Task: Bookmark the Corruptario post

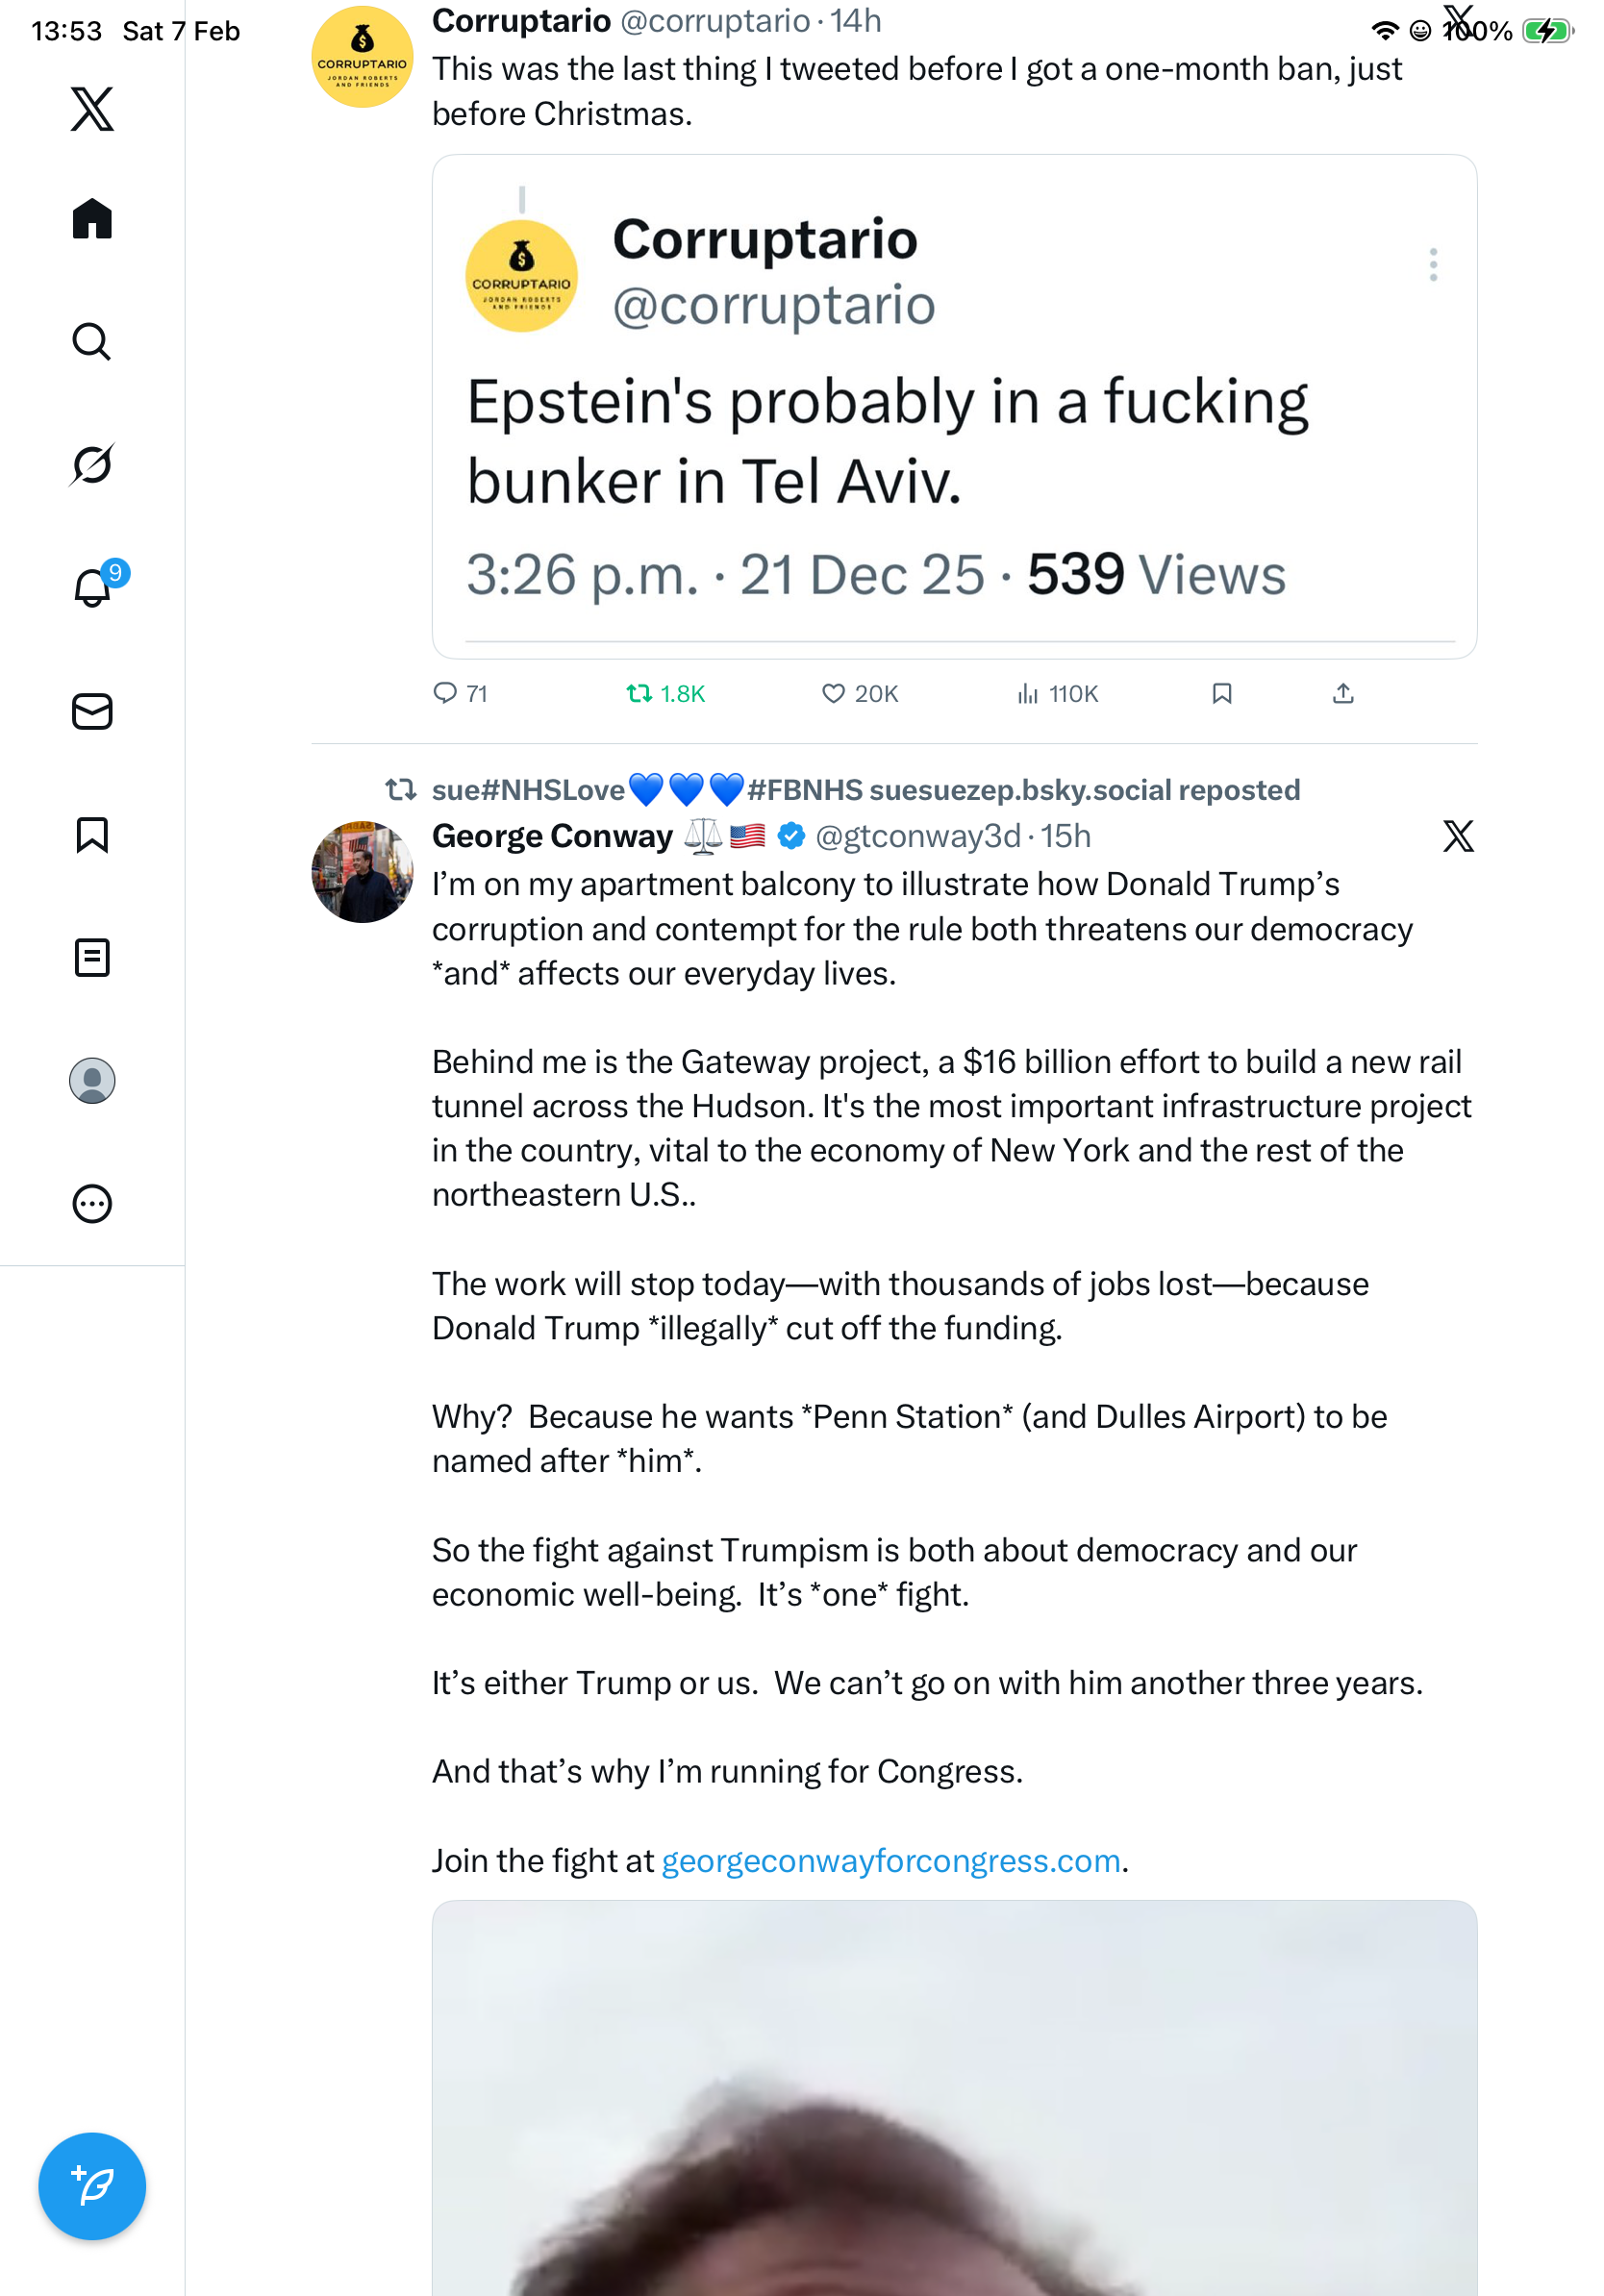Action: coord(1221,693)
